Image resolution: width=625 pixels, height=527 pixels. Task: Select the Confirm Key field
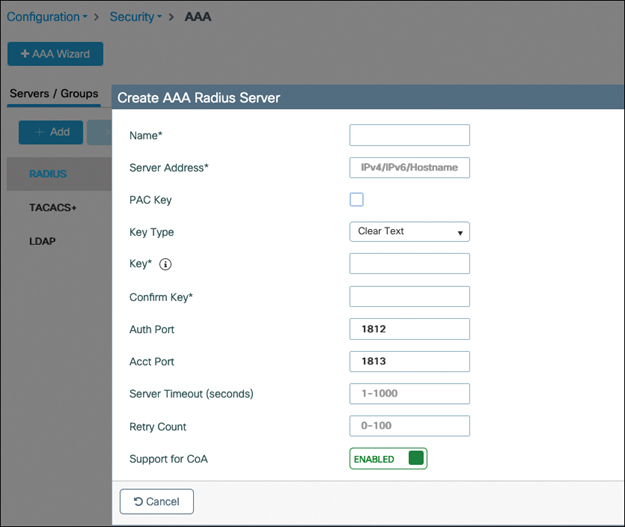coord(409,297)
